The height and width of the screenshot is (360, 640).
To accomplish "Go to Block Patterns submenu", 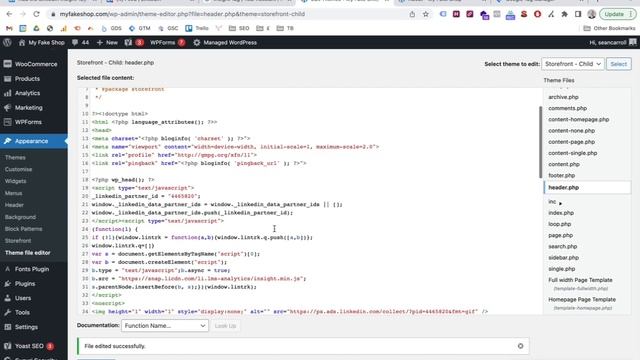I will point(23,229).
